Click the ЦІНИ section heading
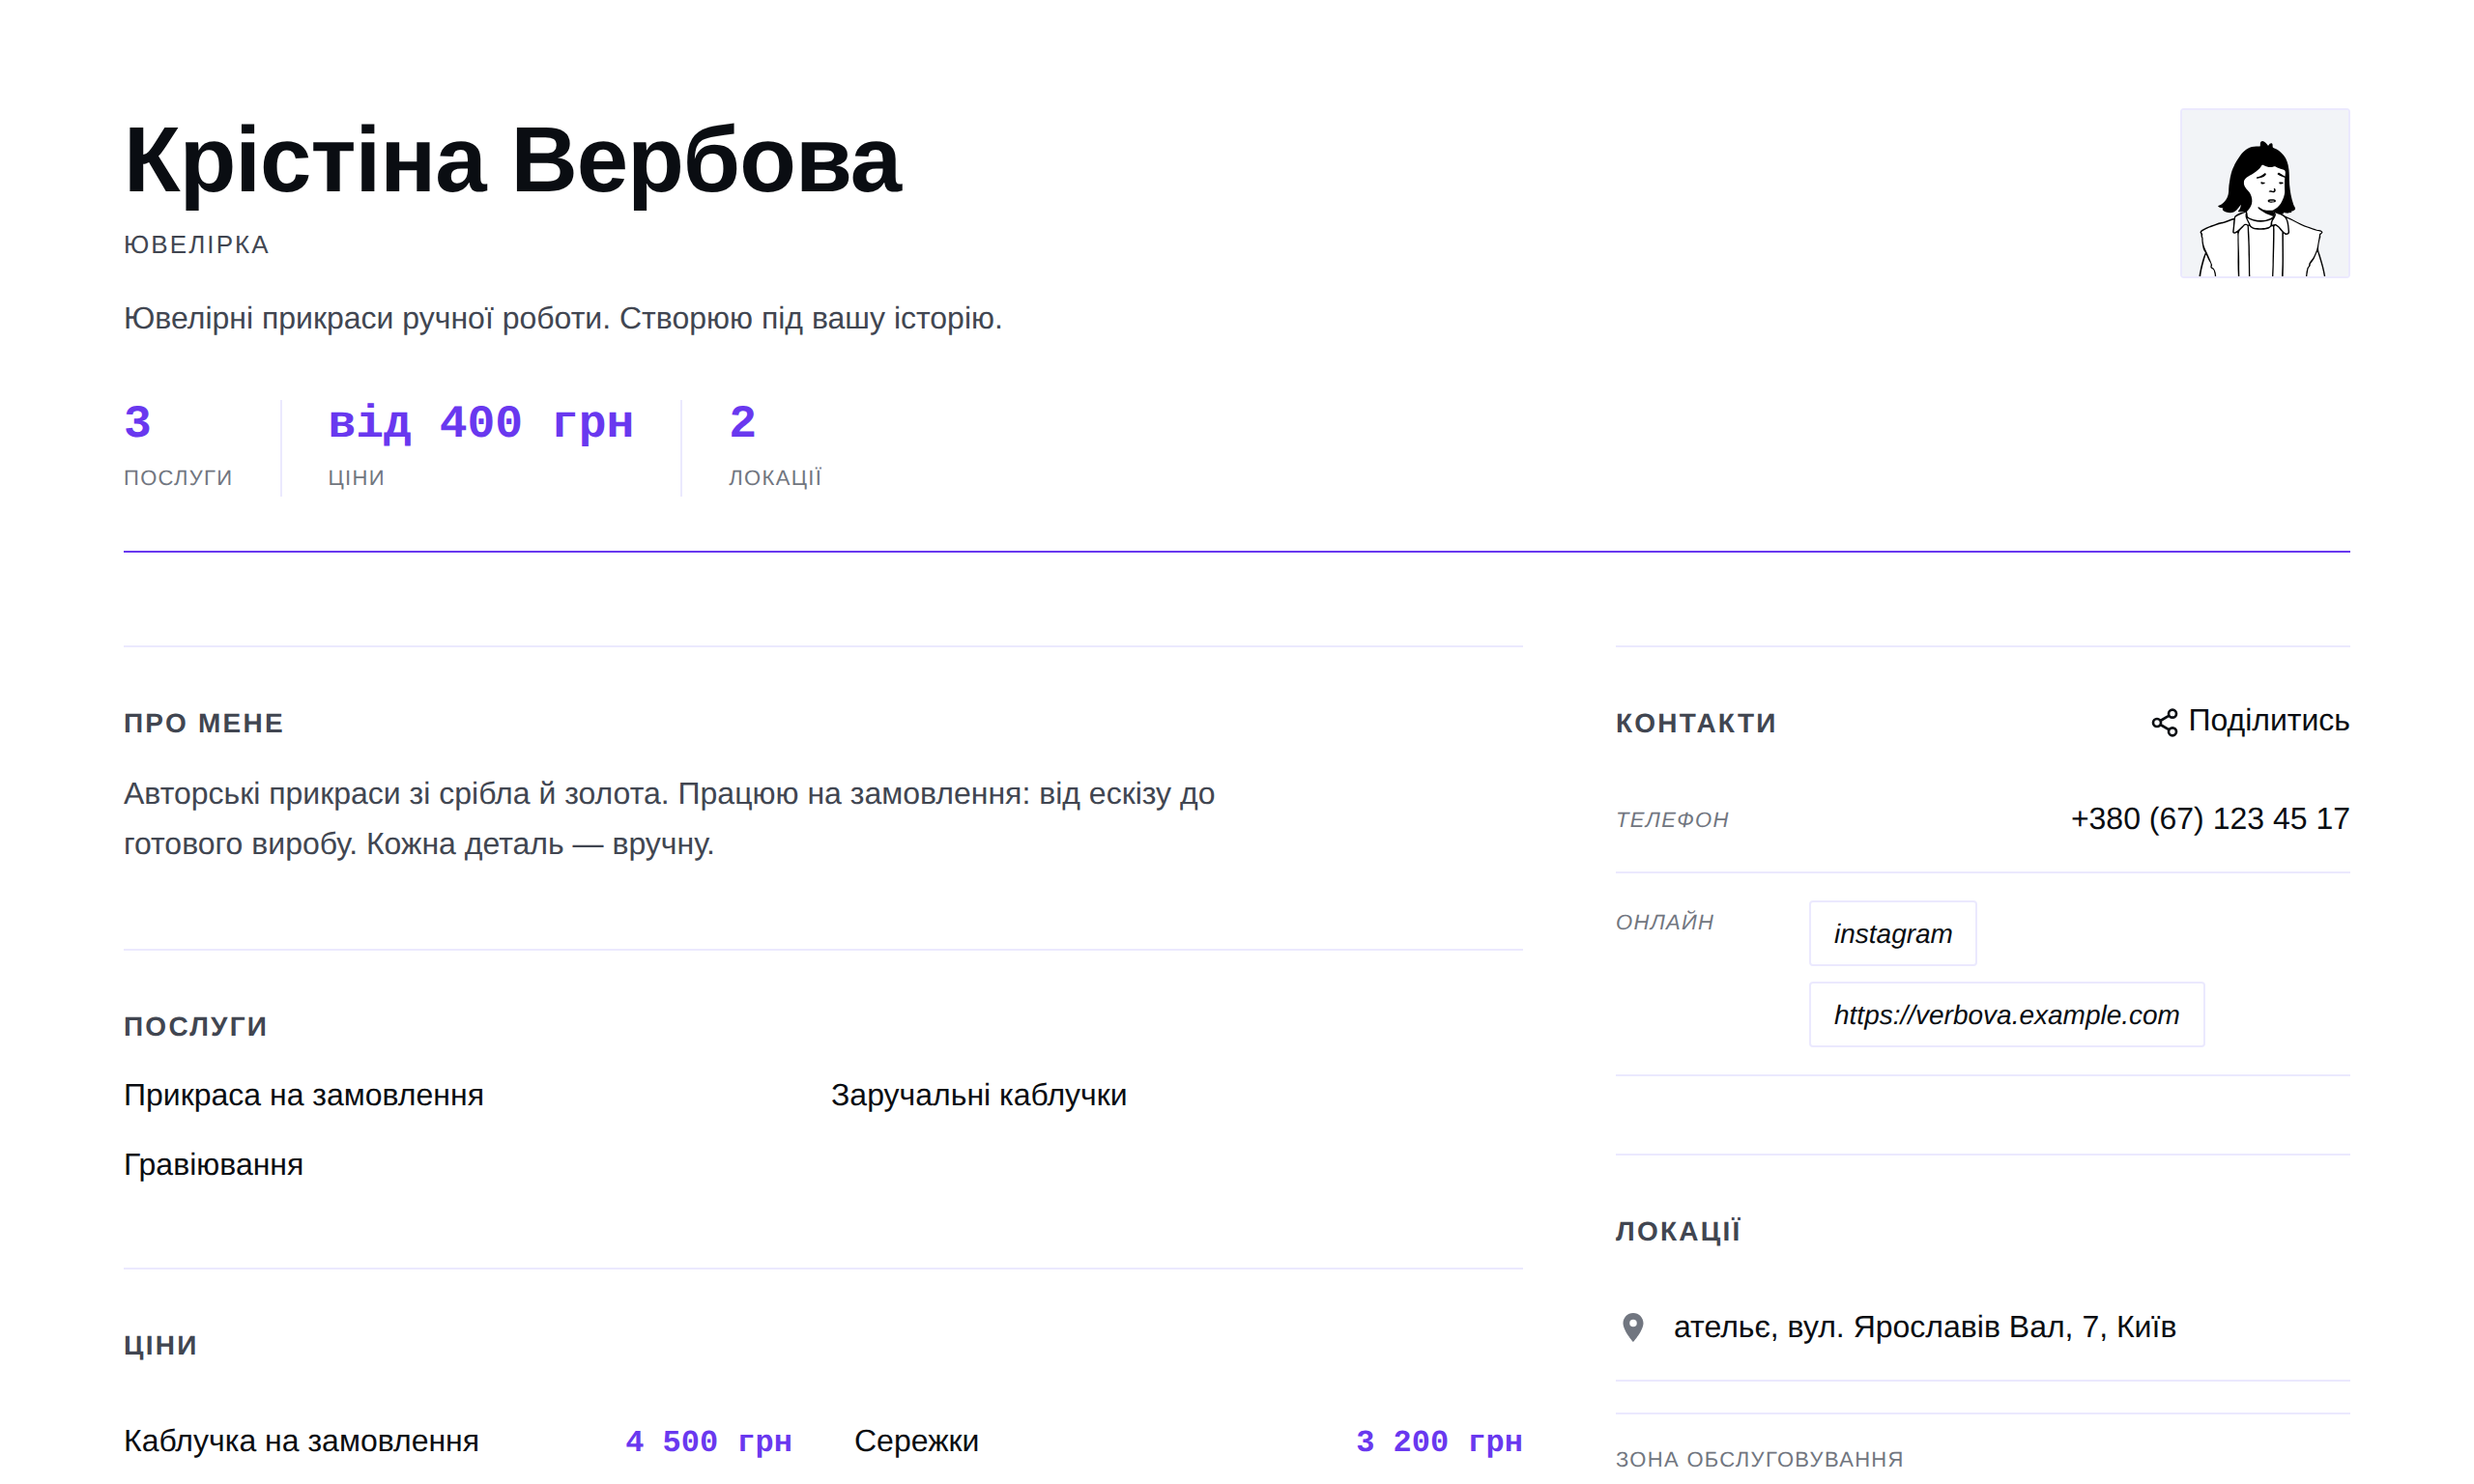 [160, 1345]
